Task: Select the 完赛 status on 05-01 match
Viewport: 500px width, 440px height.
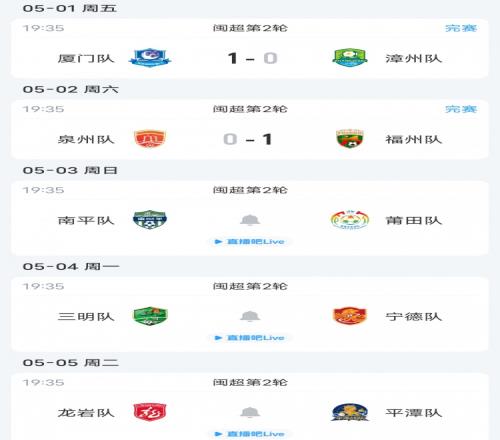Action: coord(461,28)
